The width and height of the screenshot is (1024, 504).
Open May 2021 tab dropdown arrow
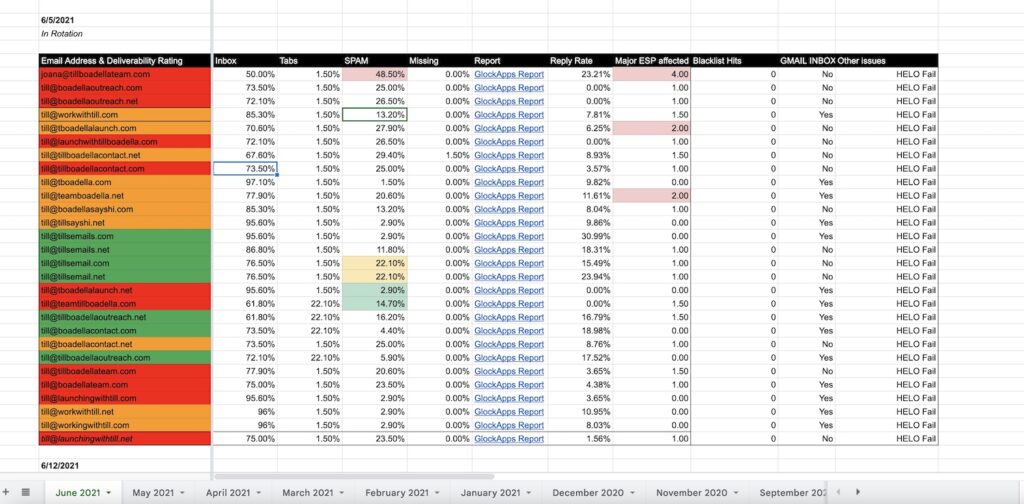[182, 493]
